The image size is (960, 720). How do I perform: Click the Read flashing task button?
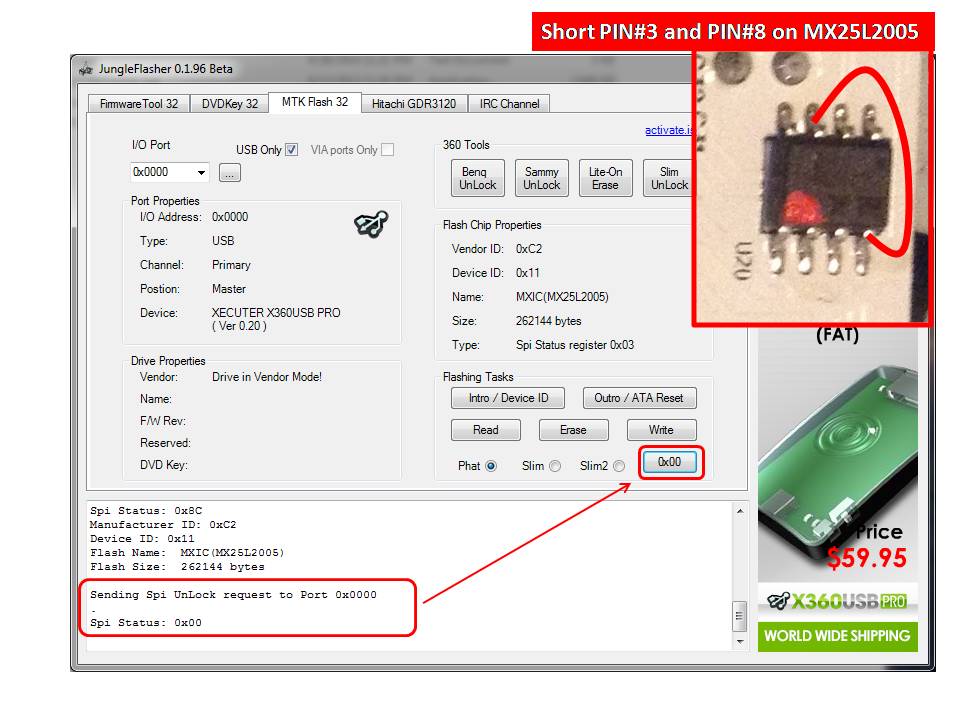pos(486,430)
